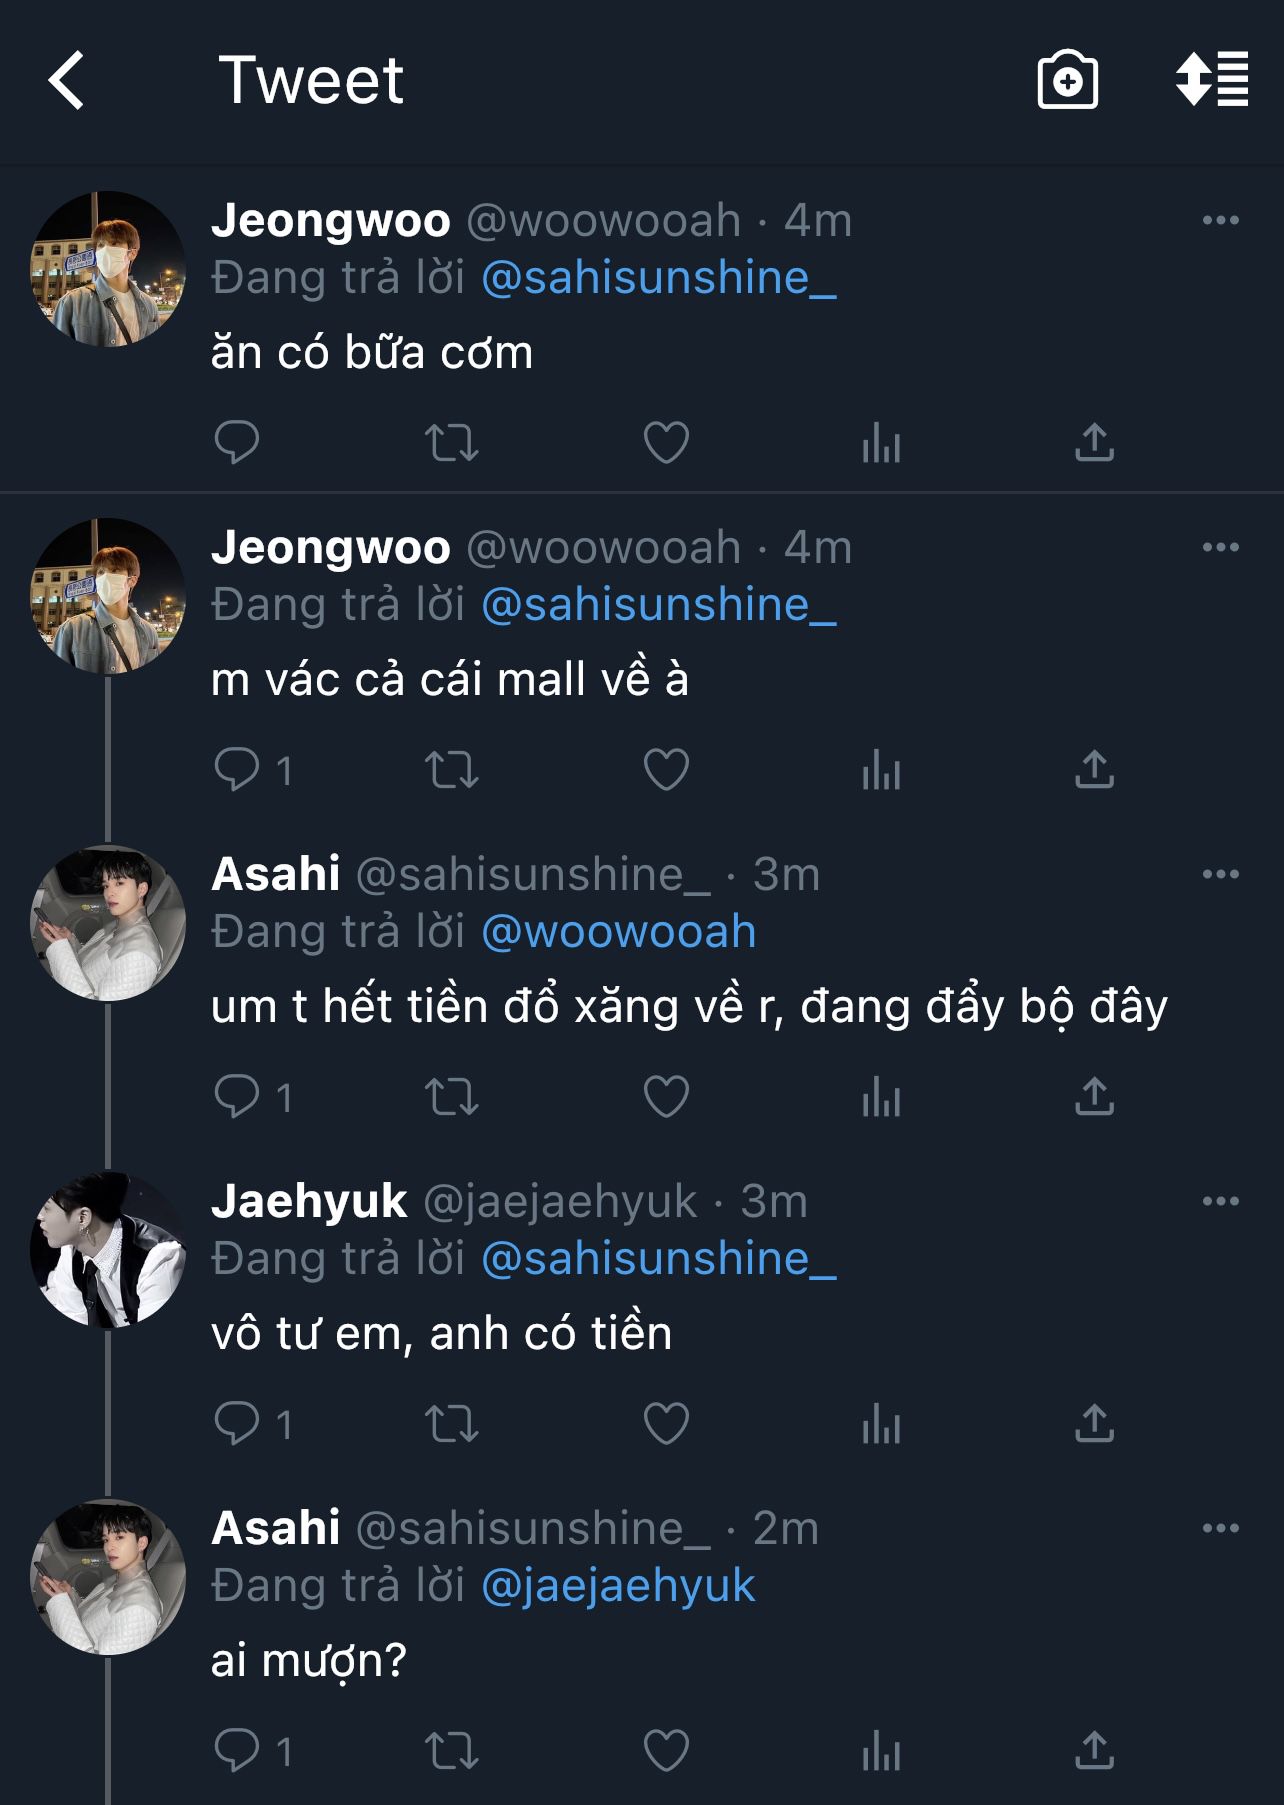This screenshot has height=1805, width=1284.
Task: Reply to the "ăn có bữa cơm" tweet
Action: point(237,442)
